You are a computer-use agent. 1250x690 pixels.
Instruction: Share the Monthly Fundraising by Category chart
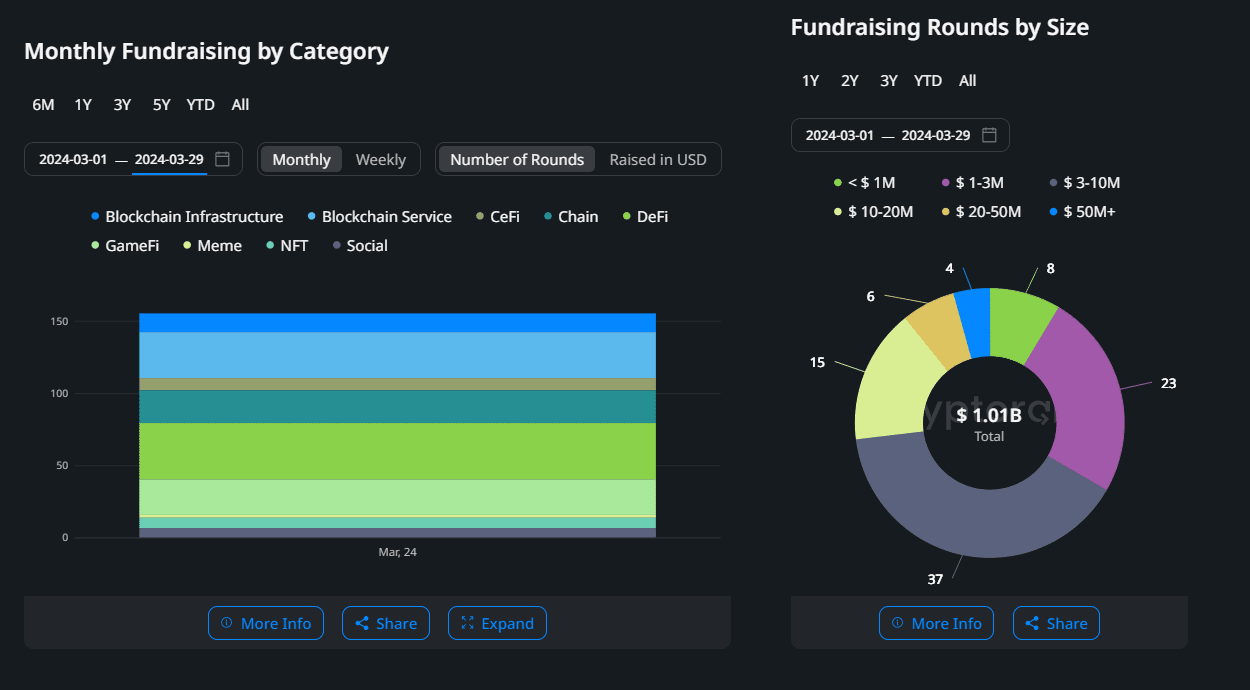pos(386,623)
